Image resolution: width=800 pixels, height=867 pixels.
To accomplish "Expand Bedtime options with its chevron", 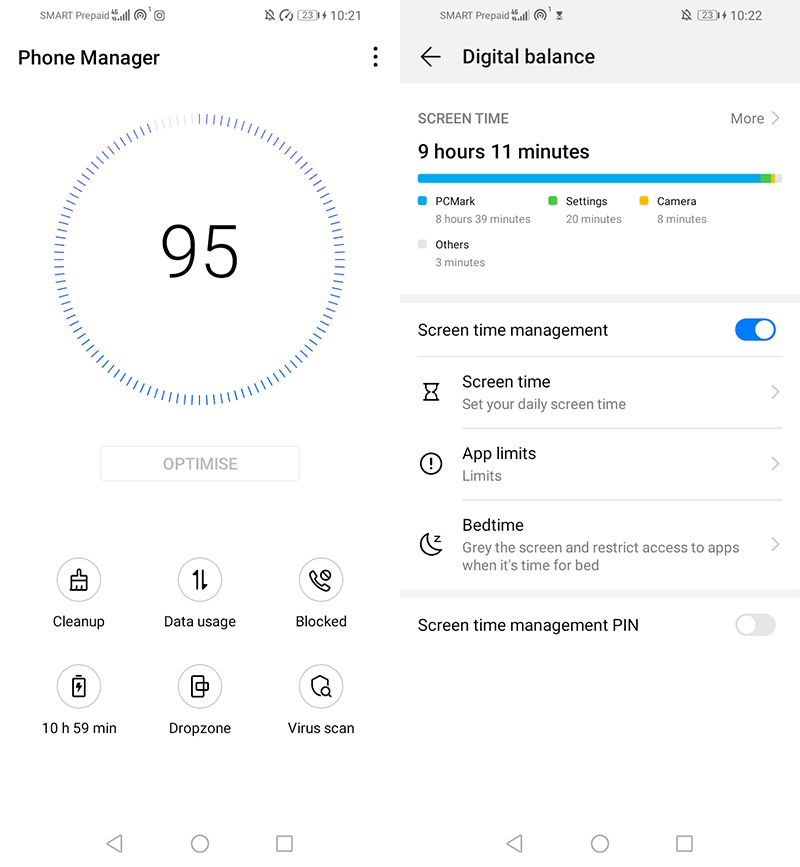I will 777,544.
